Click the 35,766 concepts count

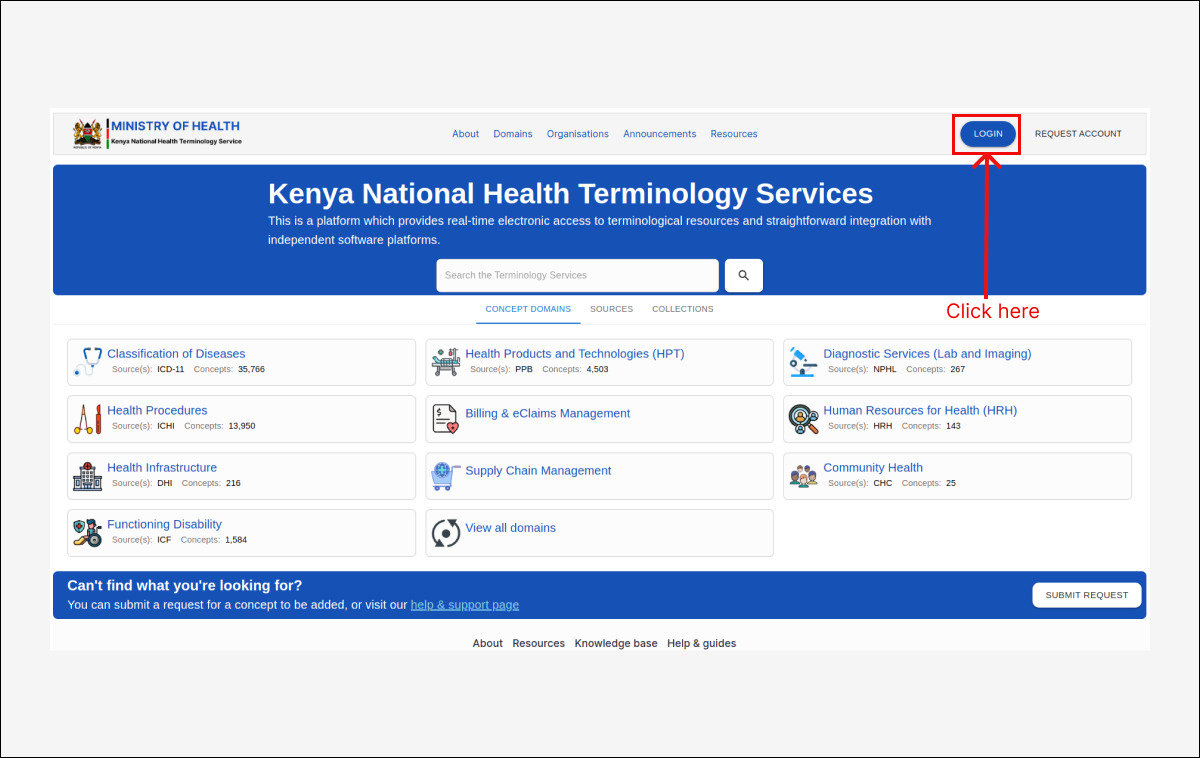coord(251,369)
